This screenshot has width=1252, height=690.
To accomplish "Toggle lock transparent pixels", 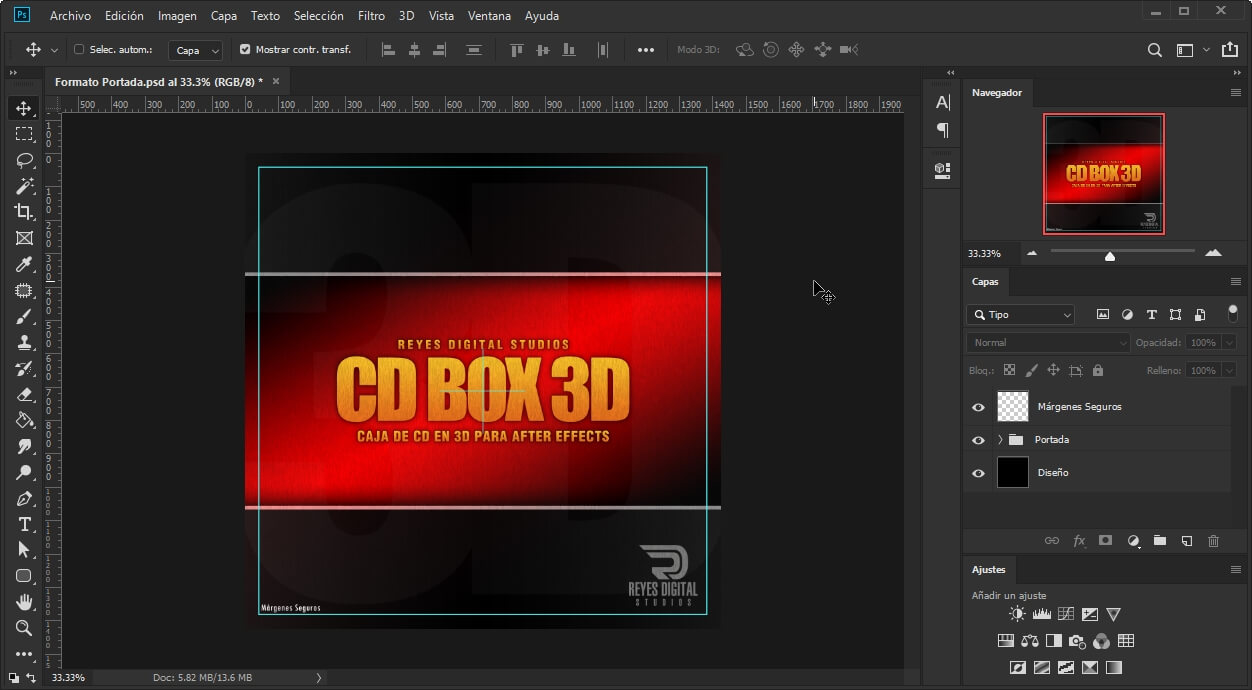I will click(1009, 370).
